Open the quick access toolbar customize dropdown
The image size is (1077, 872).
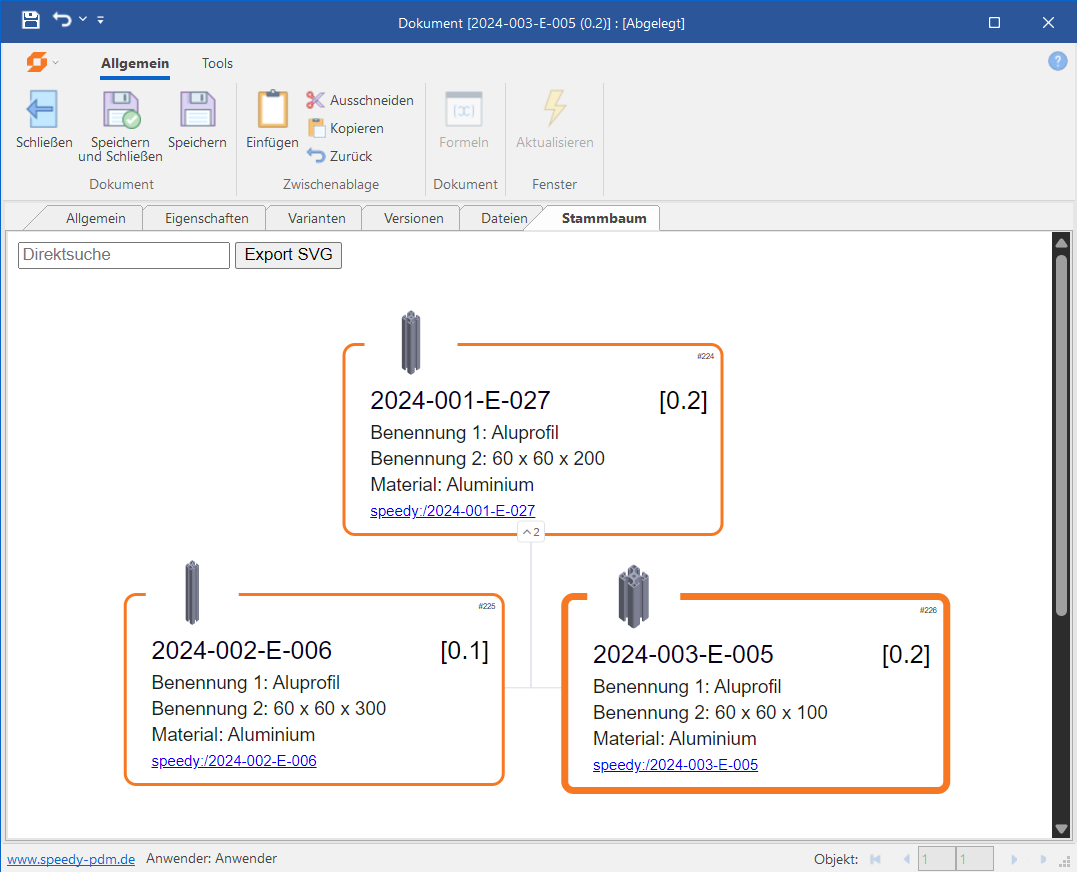[x=101, y=21]
